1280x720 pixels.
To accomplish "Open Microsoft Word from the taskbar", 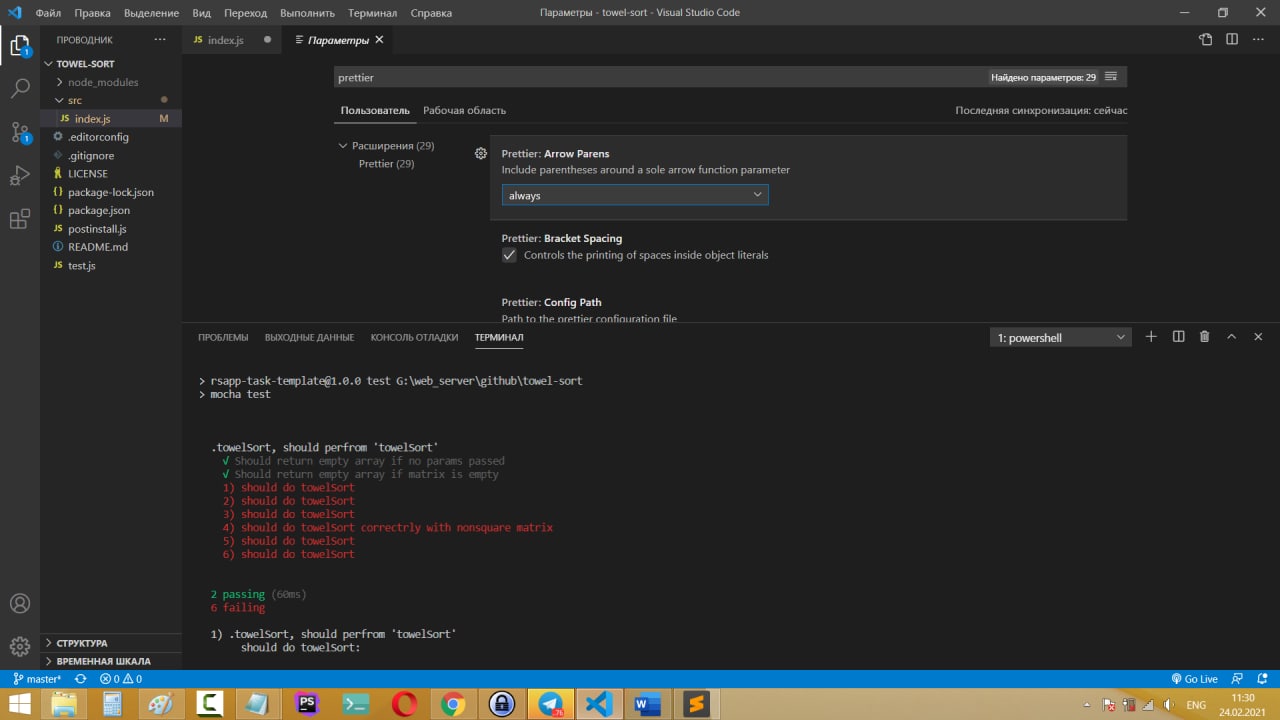I will point(648,704).
